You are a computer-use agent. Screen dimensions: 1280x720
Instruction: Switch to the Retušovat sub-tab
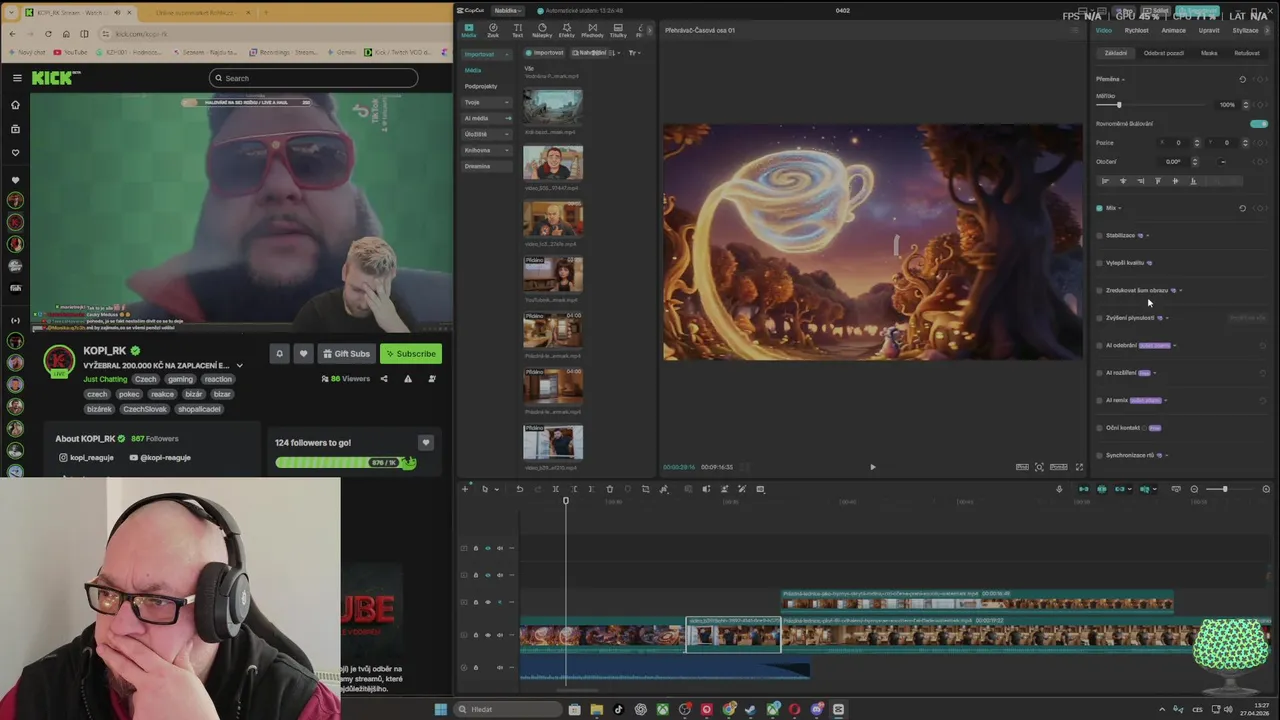[x=1247, y=53]
